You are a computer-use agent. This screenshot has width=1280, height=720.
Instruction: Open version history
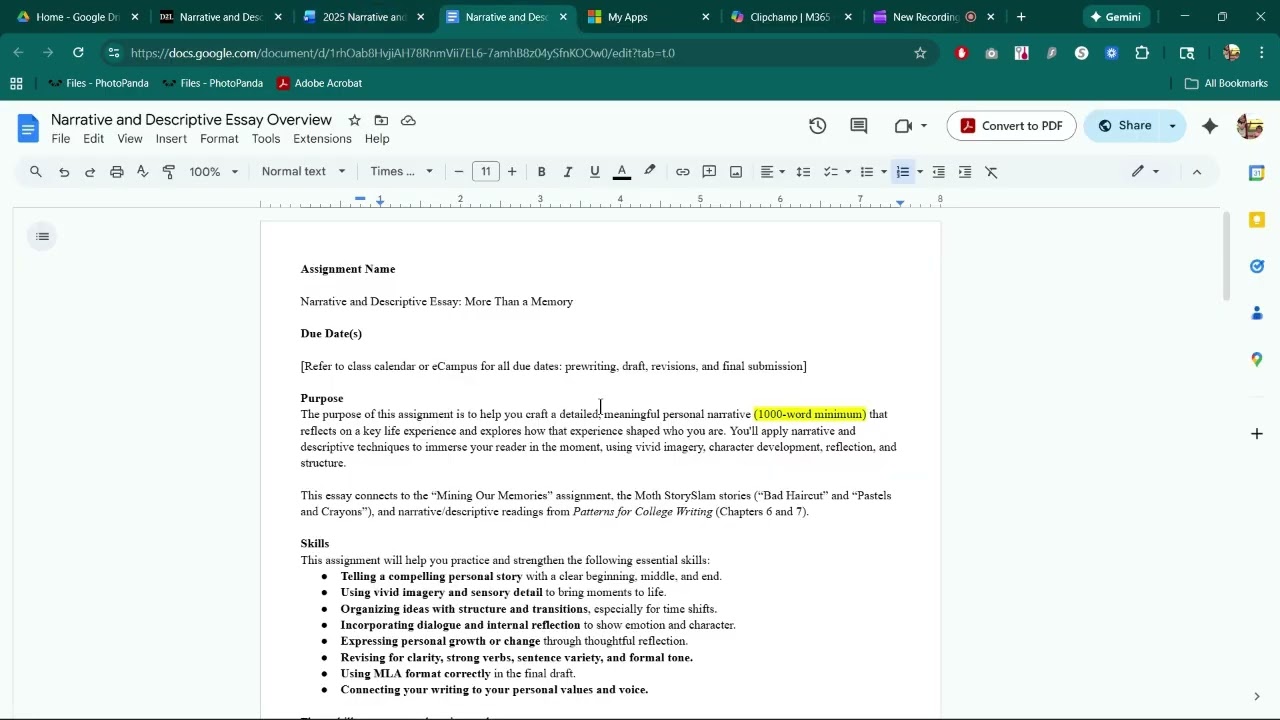(818, 126)
